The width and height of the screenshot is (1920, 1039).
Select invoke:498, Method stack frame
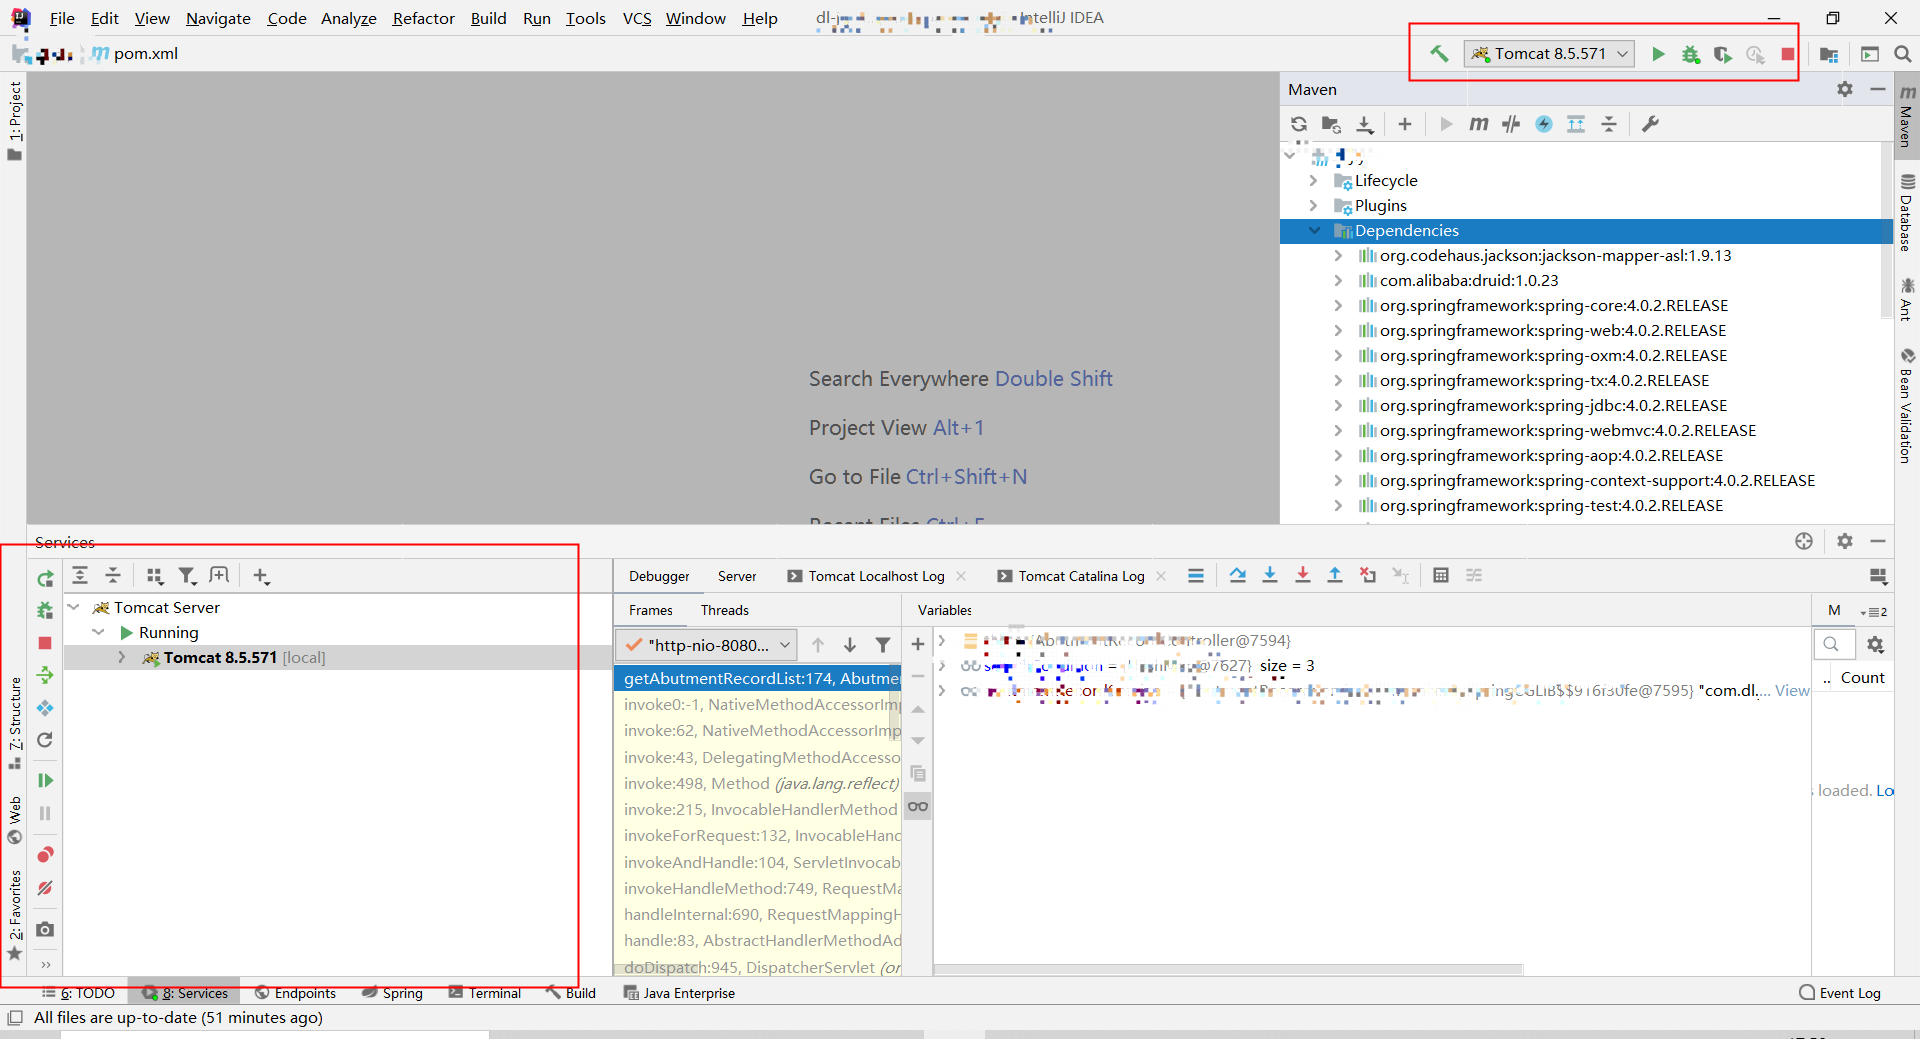coord(757,783)
